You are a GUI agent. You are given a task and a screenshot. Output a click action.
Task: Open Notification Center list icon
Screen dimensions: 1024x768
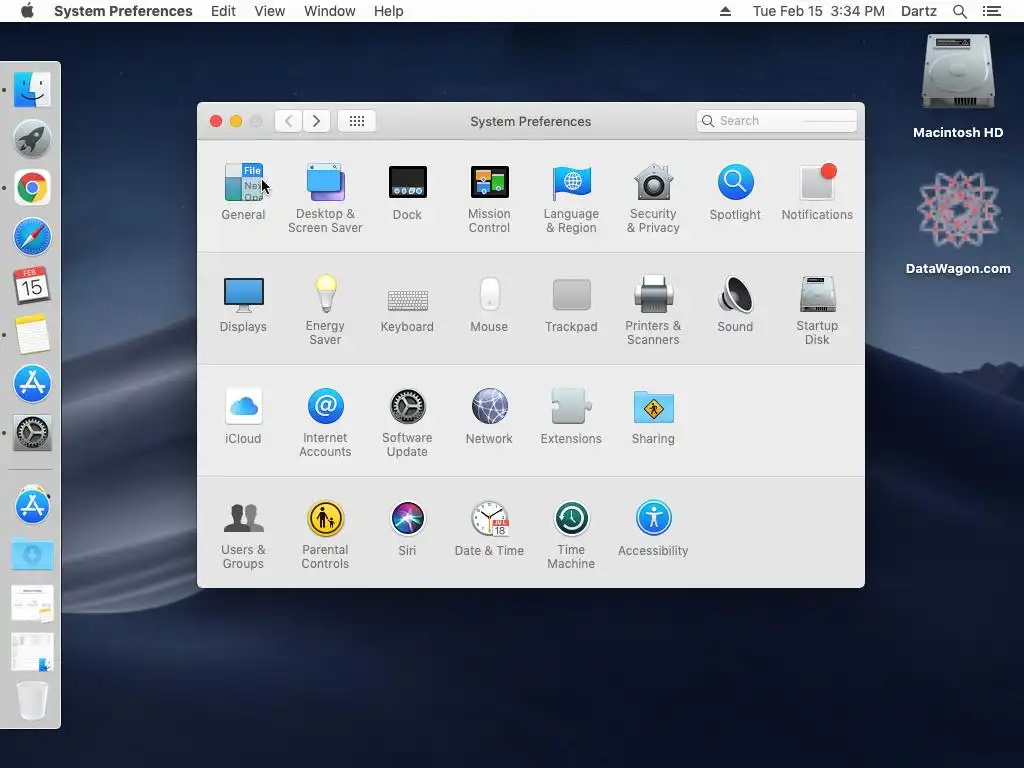click(992, 11)
